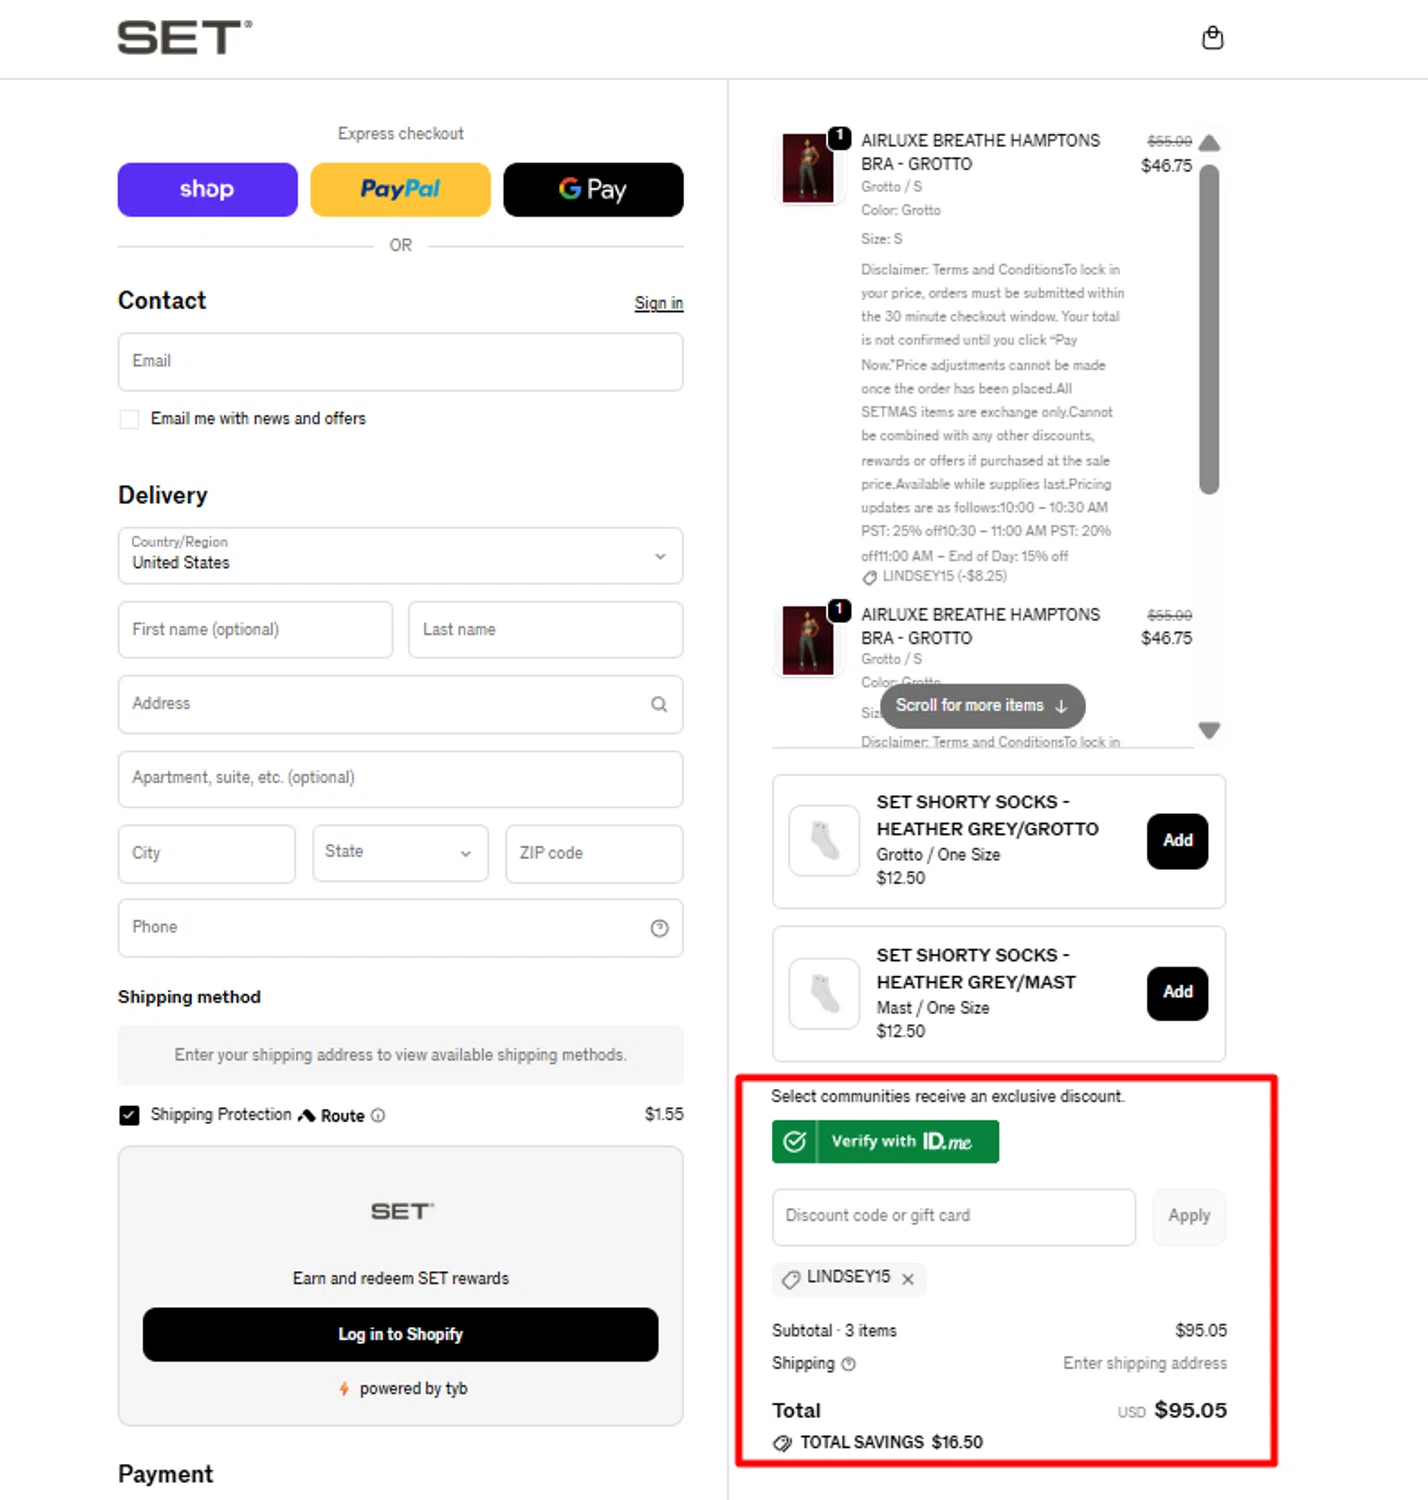Screen dimensions: 1428x1500
Task: Open Shipping Protection info icon next to Route
Action: [378, 1116]
